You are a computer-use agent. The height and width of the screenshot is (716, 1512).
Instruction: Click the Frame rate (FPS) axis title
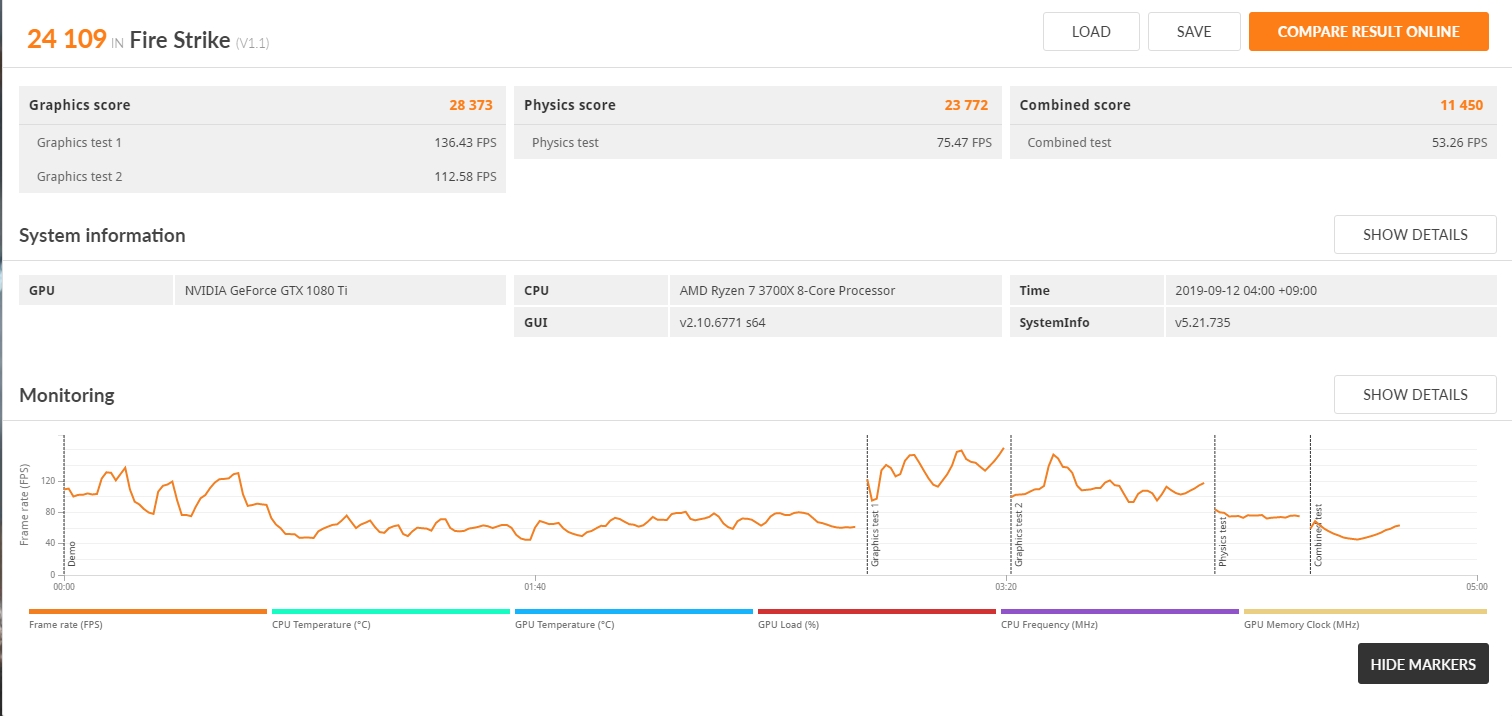point(25,505)
